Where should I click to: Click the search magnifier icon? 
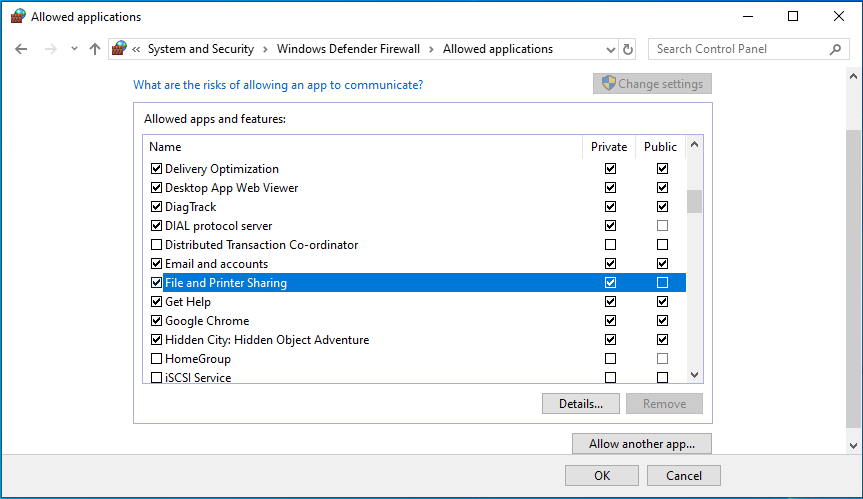click(836, 49)
